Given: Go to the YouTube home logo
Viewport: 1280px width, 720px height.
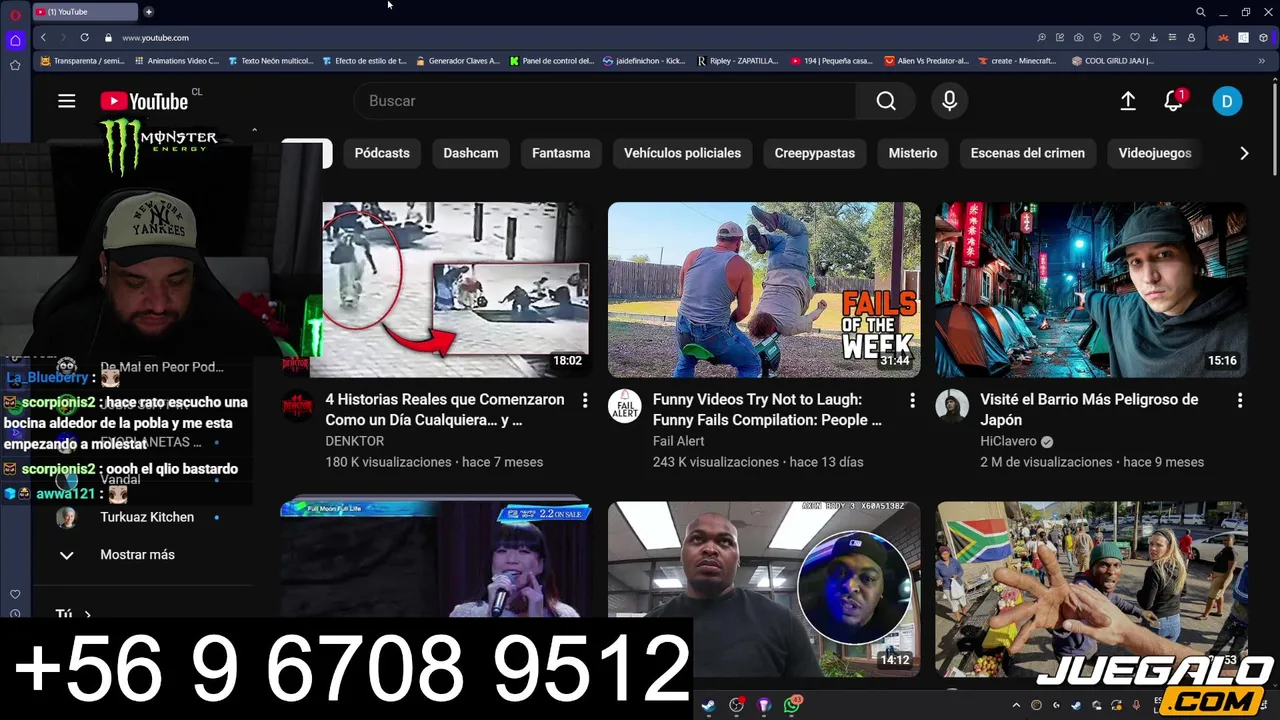Looking at the screenshot, I should pyautogui.click(x=144, y=101).
